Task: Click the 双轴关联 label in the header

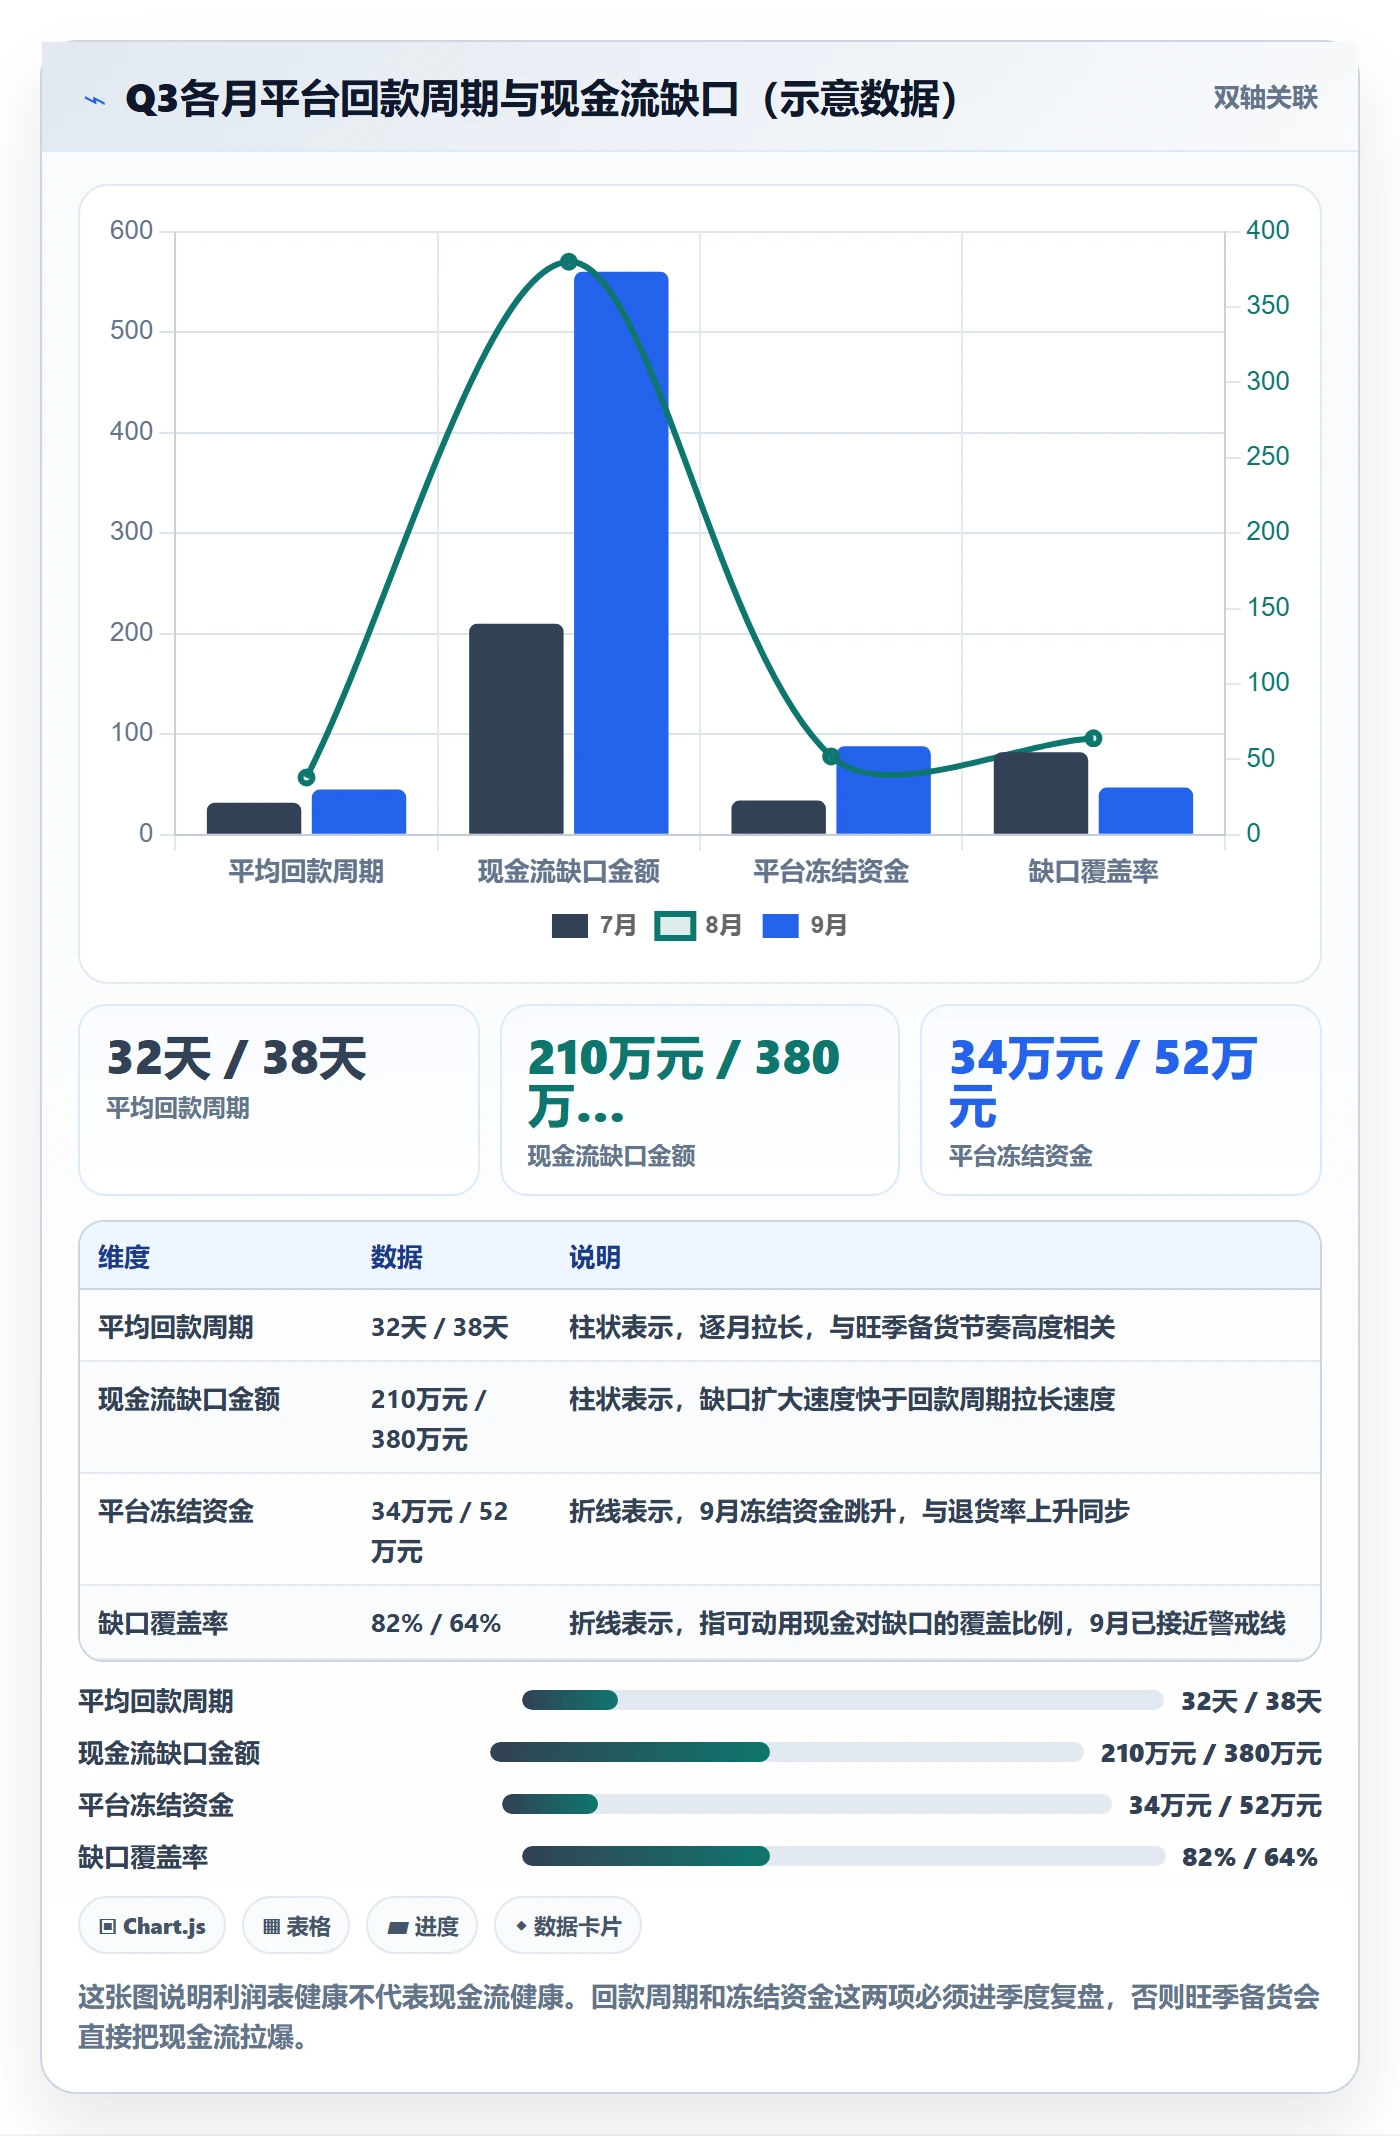Action: point(1265,98)
